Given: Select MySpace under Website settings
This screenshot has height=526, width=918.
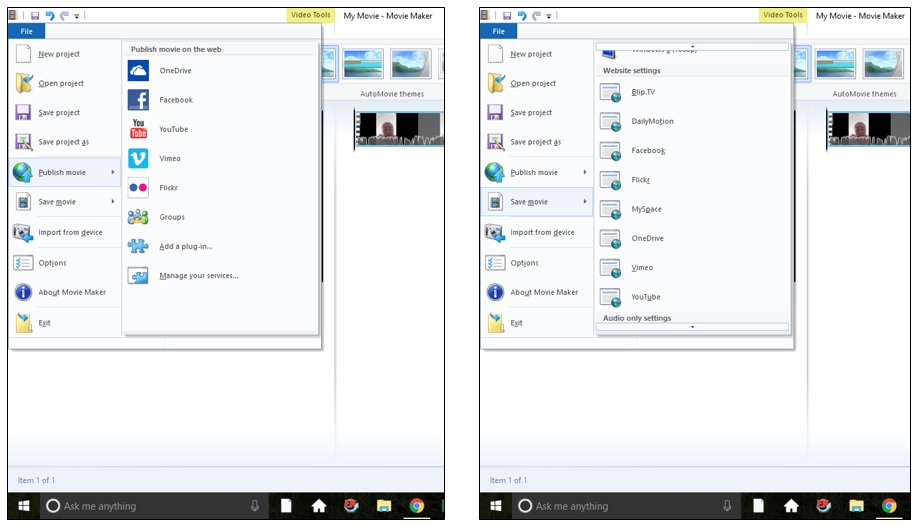Looking at the screenshot, I should tap(693, 210).
